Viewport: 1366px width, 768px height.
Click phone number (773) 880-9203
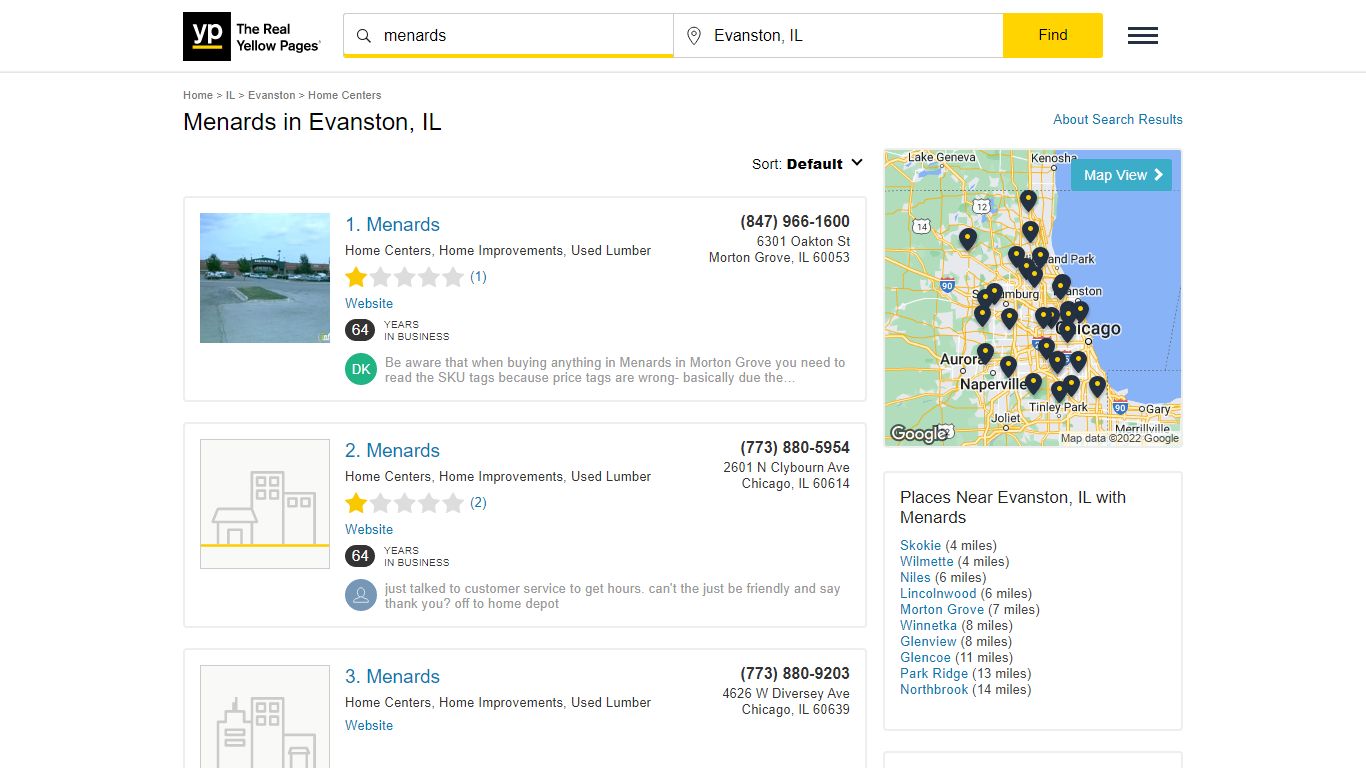(795, 673)
